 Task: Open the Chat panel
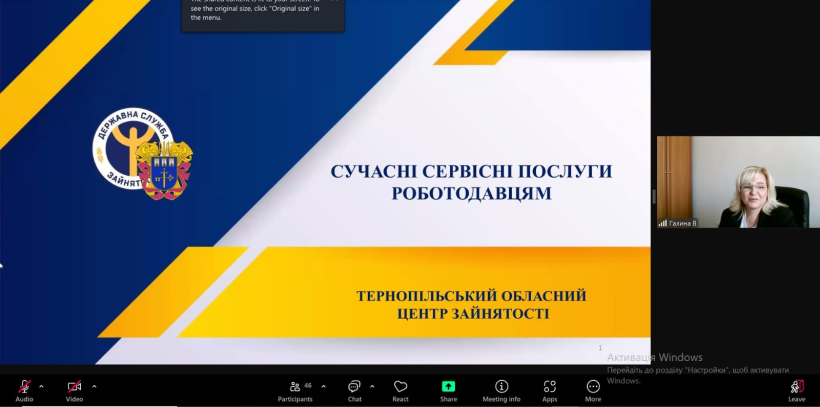point(355,391)
